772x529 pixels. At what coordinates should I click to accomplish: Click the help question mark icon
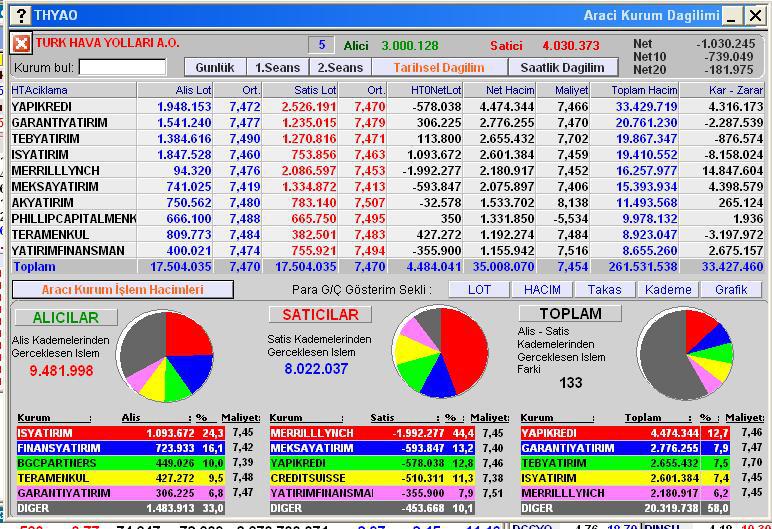[21, 15]
